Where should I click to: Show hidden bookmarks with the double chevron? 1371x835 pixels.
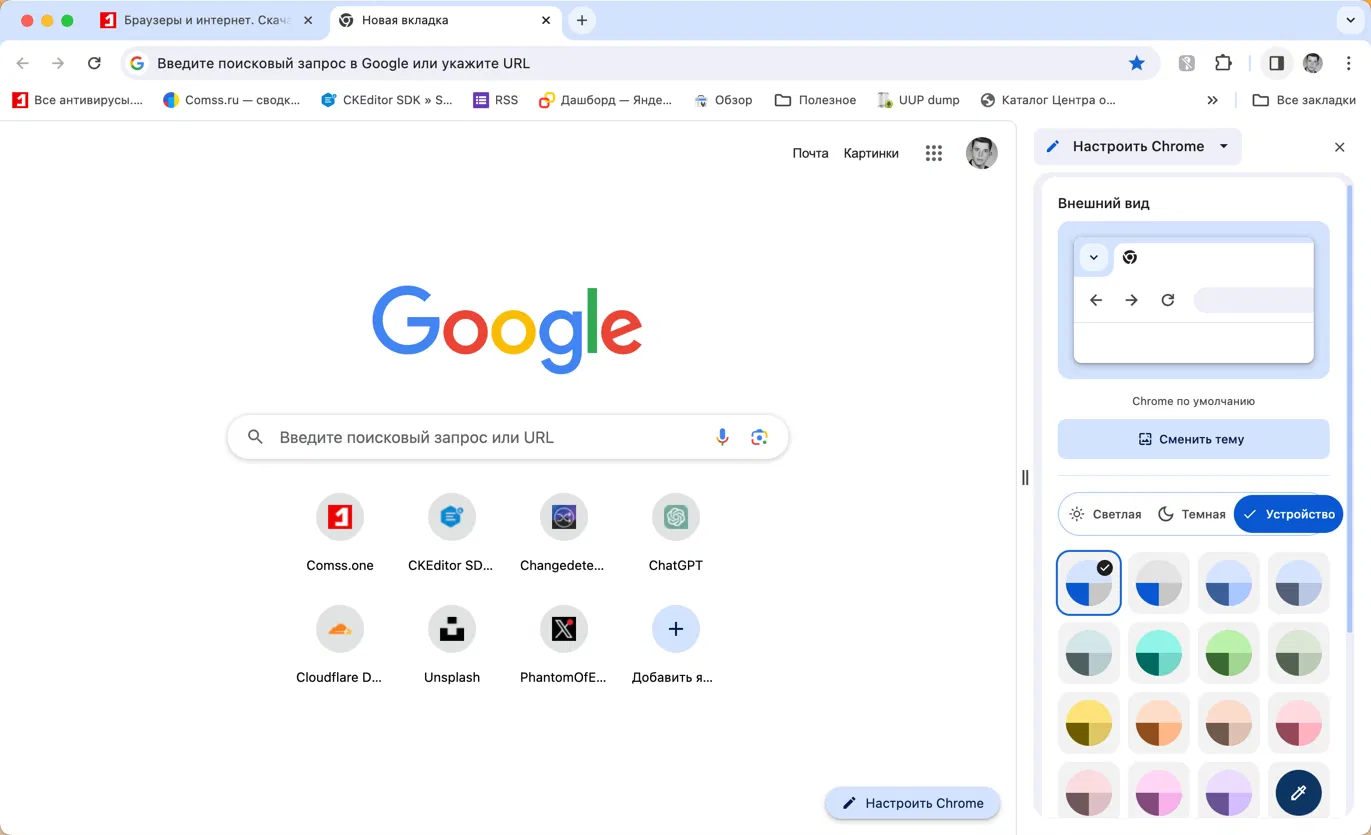click(1213, 100)
